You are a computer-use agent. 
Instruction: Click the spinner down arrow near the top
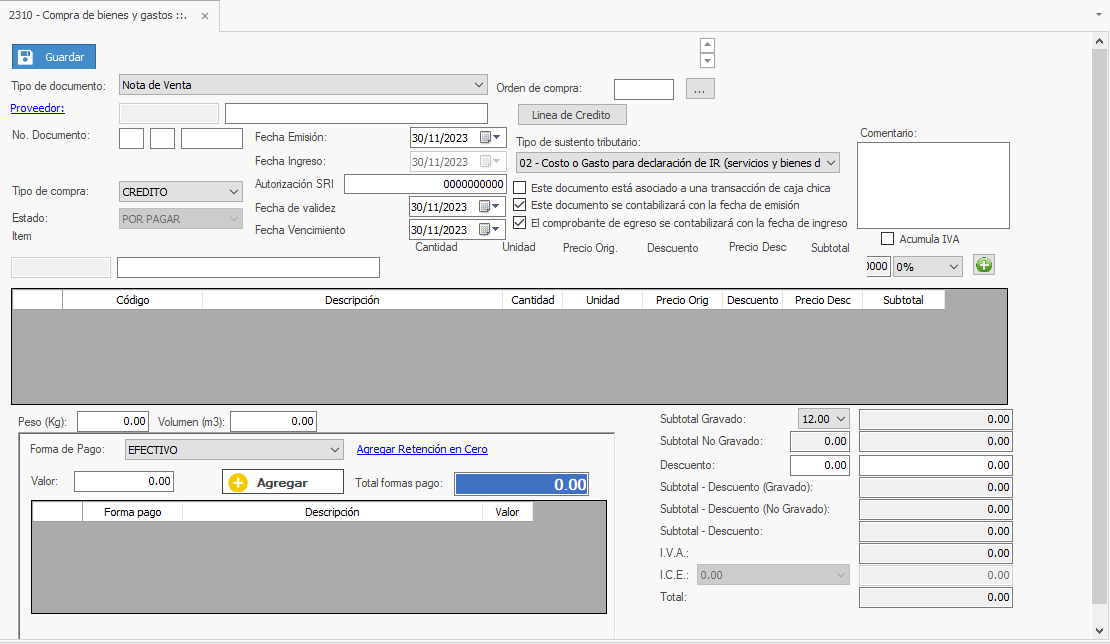point(707,61)
